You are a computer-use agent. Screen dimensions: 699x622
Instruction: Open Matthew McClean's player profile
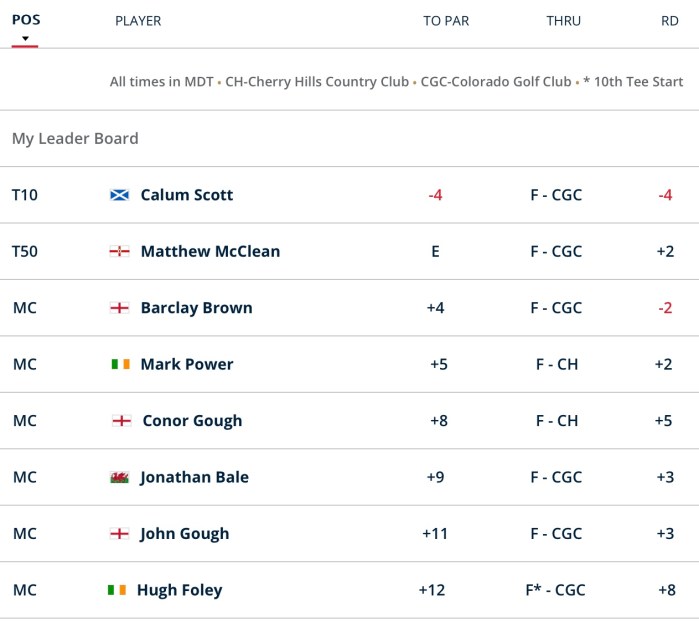(210, 252)
